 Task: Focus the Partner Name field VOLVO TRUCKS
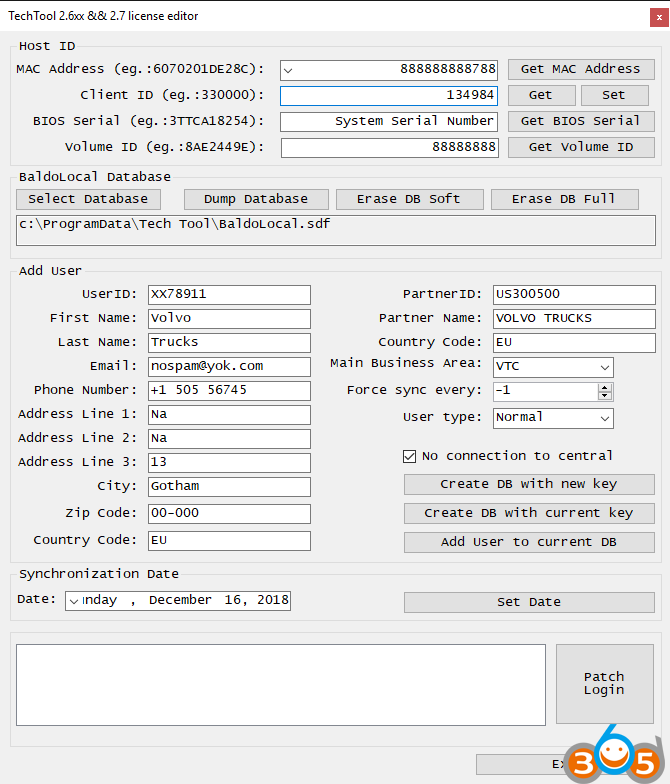(574, 318)
